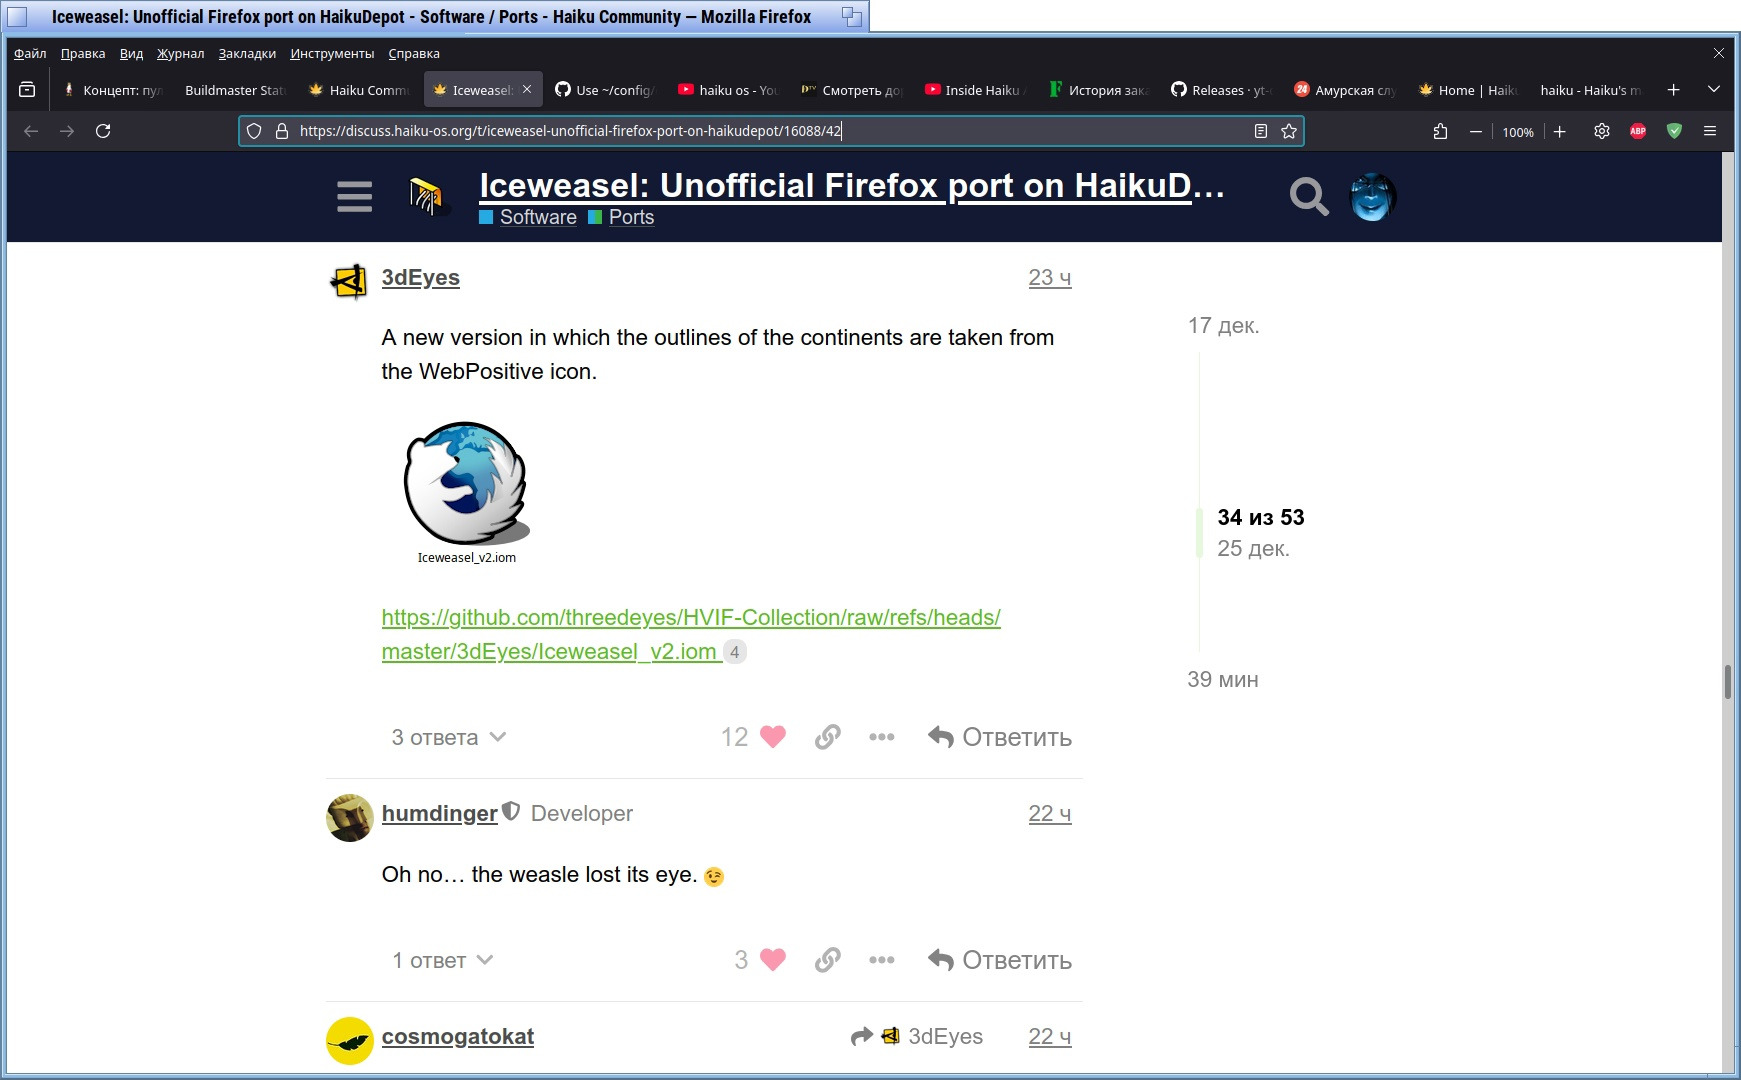
Task: Reply to humdinger's post
Action: pos(1000,960)
